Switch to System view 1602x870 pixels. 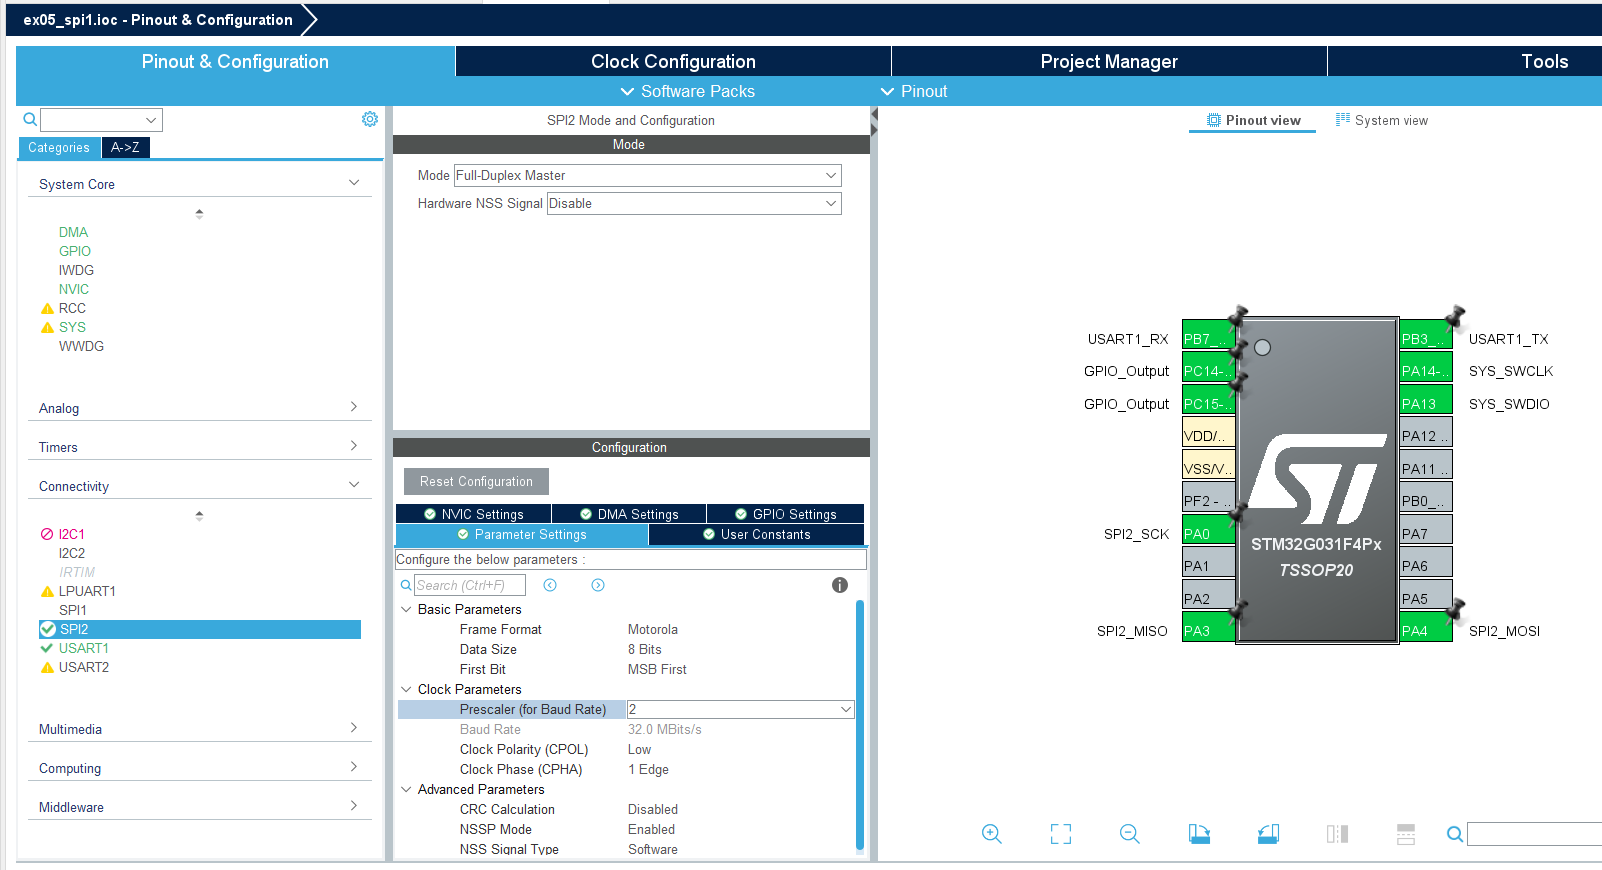(x=1382, y=120)
